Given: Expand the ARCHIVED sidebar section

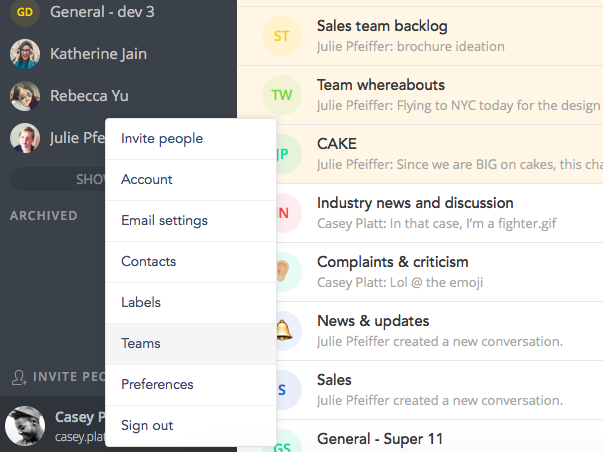Looking at the screenshot, I should coord(44,216).
